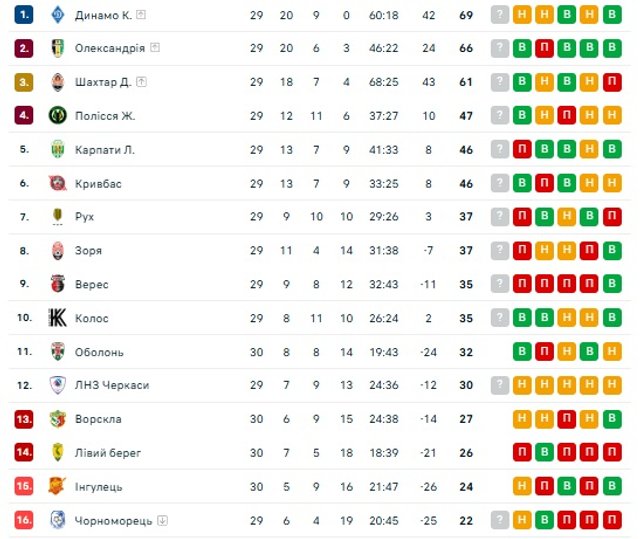Click the Кривбас team crest

coord(58,183)
